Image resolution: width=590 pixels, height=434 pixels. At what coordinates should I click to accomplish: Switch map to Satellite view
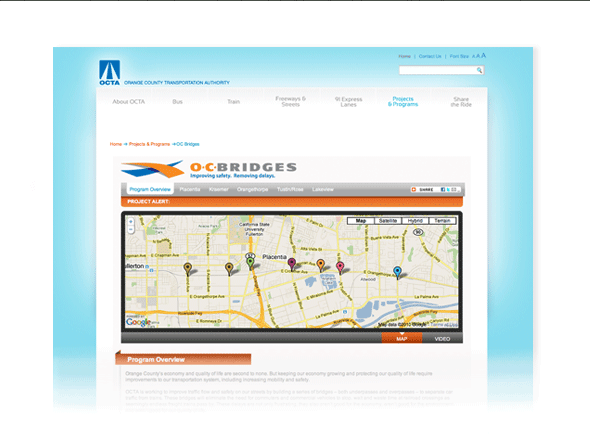pos(388,221)
